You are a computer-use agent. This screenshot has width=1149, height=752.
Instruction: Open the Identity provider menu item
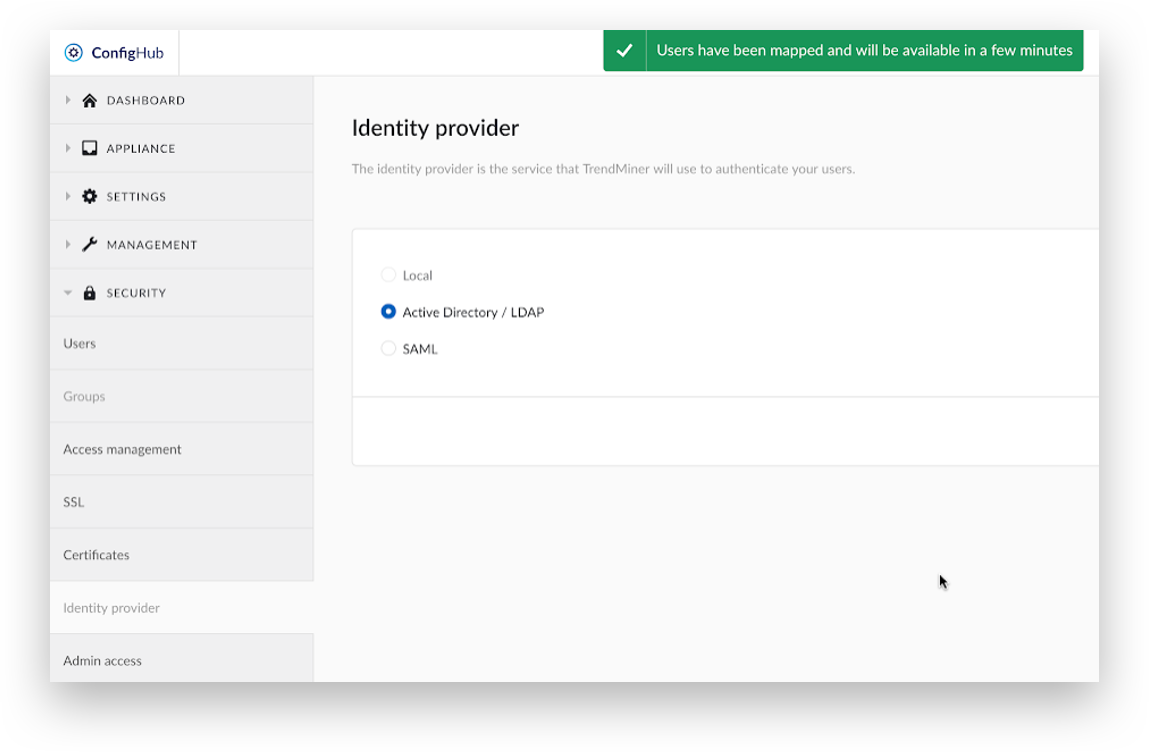182,607
